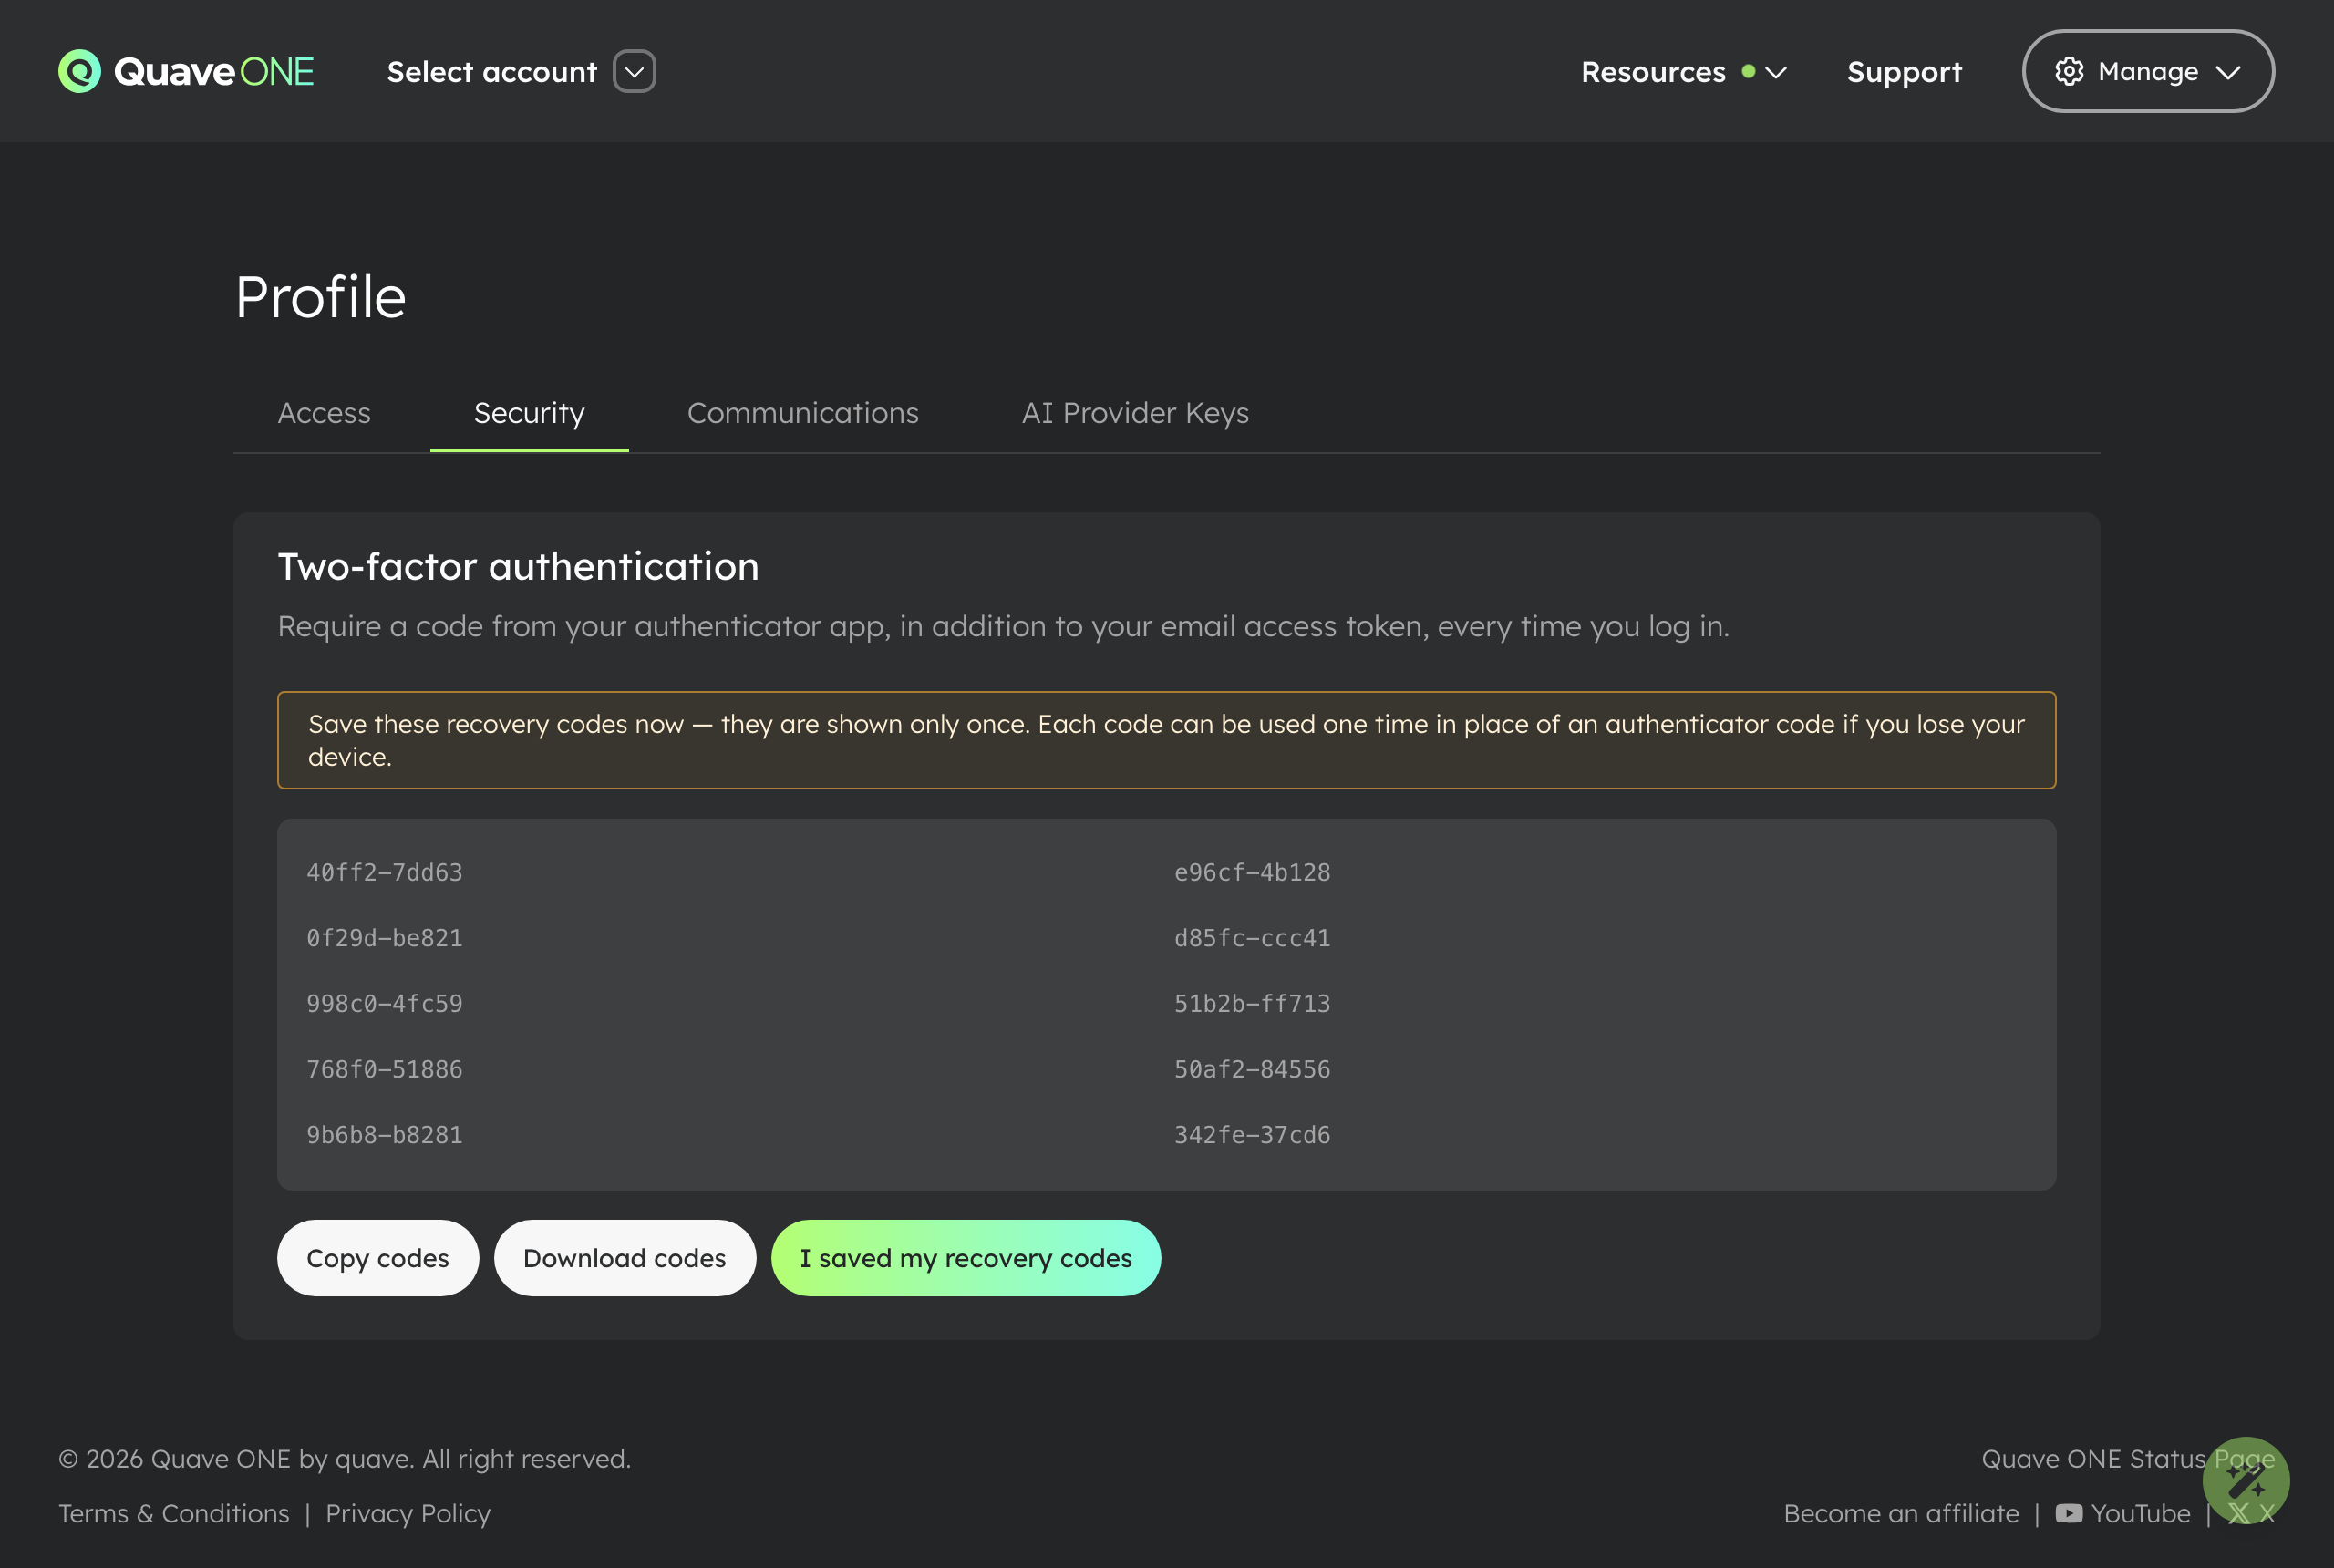2334x1568 pixels.
Task: Click the Select account label
Action: [x=492, y=72]
